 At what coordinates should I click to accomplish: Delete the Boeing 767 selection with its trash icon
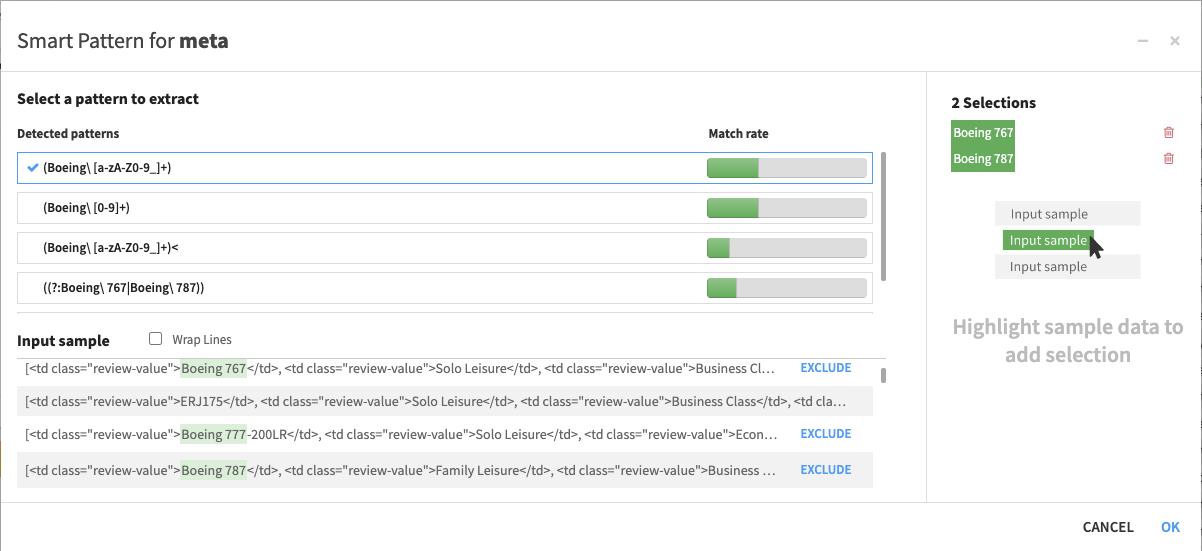(1168, 132)
